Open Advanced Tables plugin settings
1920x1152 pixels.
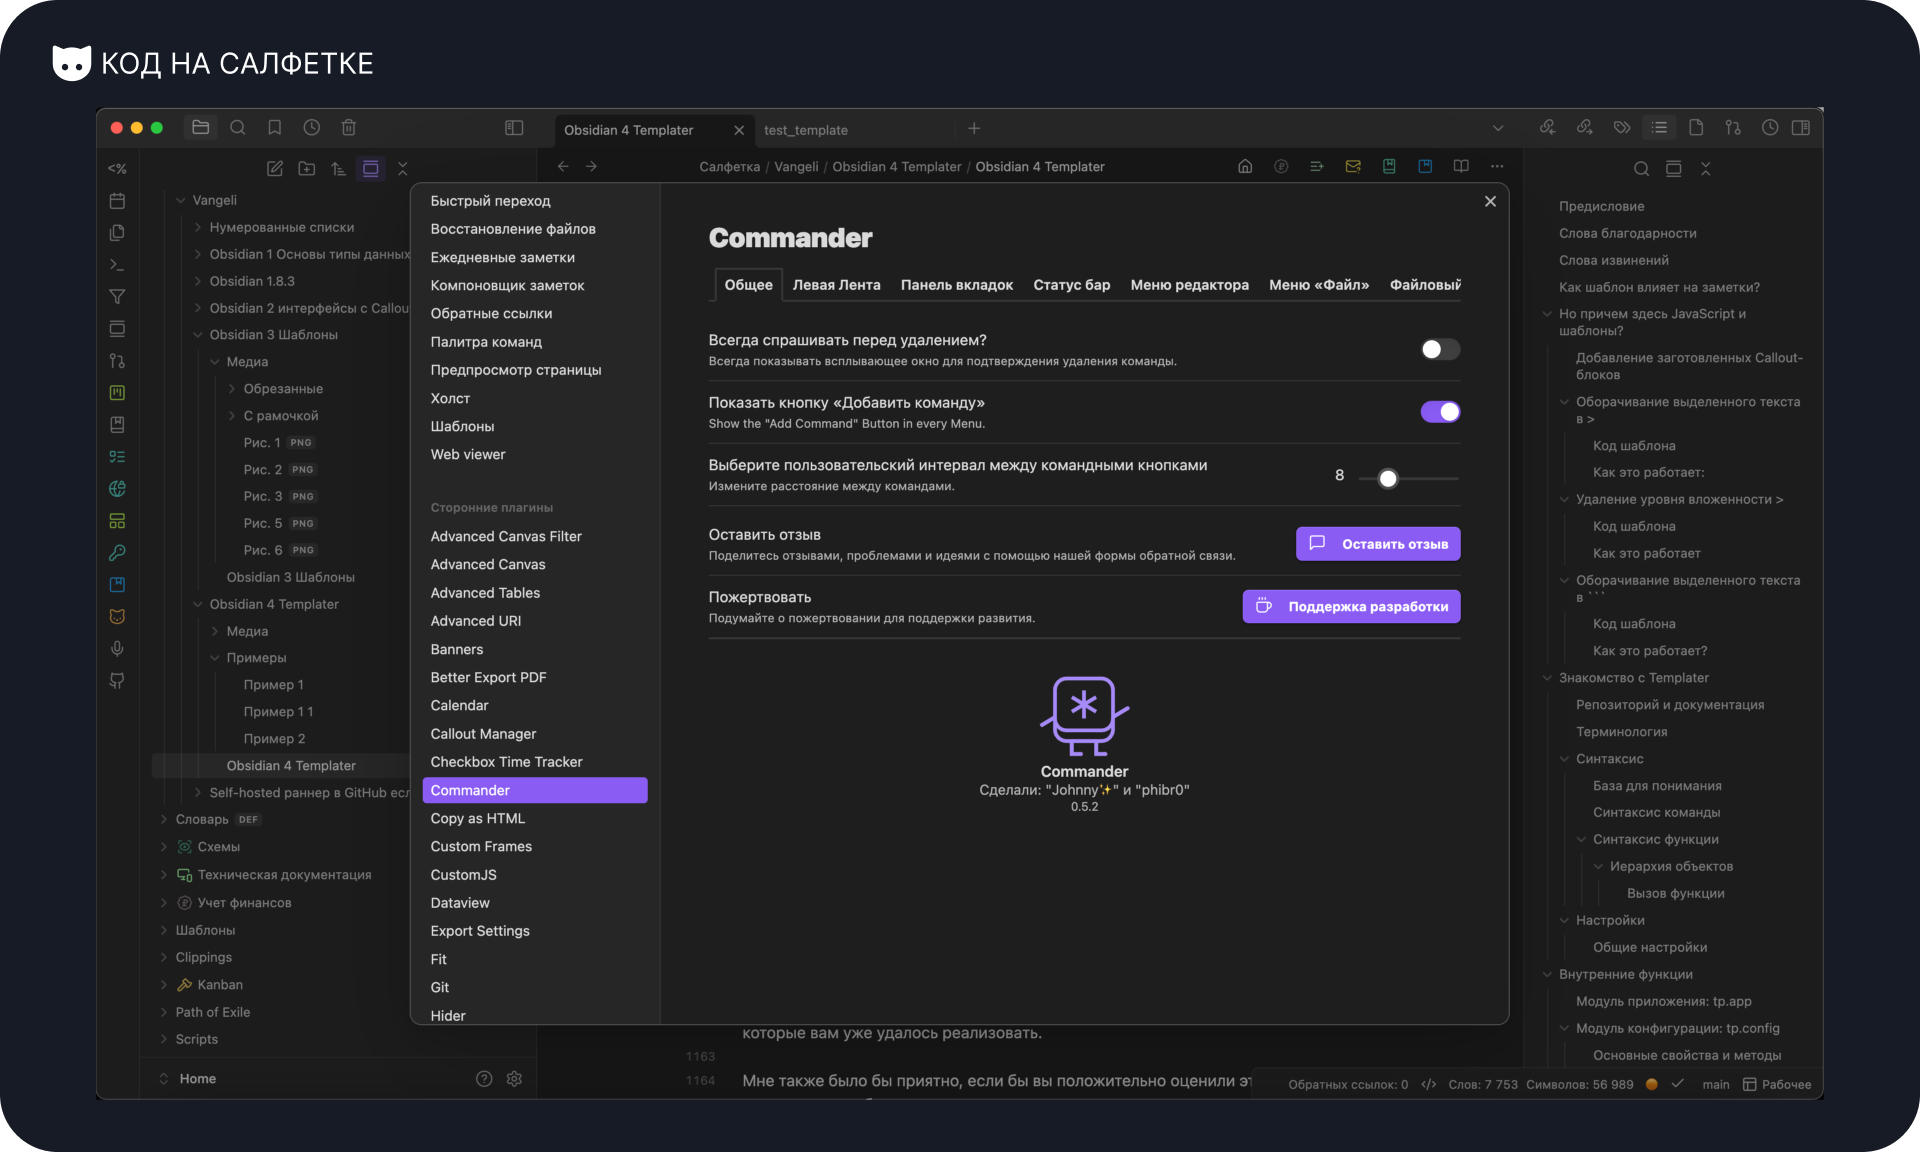tap(485, 593)
